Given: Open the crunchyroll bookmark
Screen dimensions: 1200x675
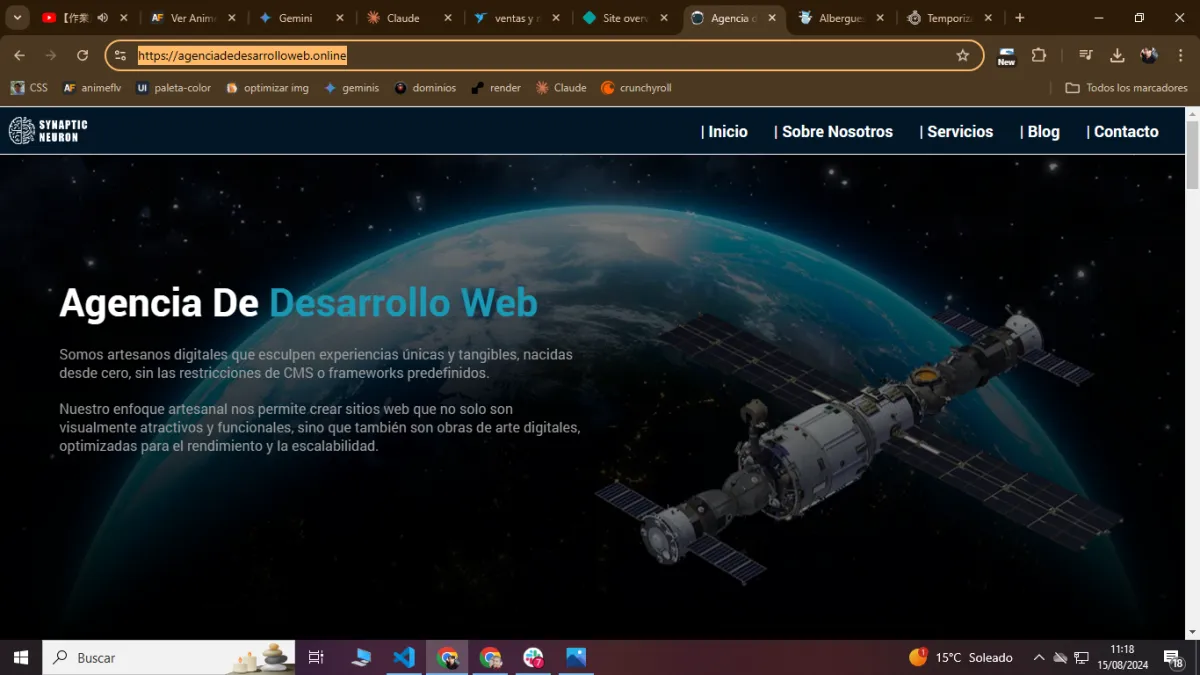Looking at the screenshot, I should click(636, 88).
